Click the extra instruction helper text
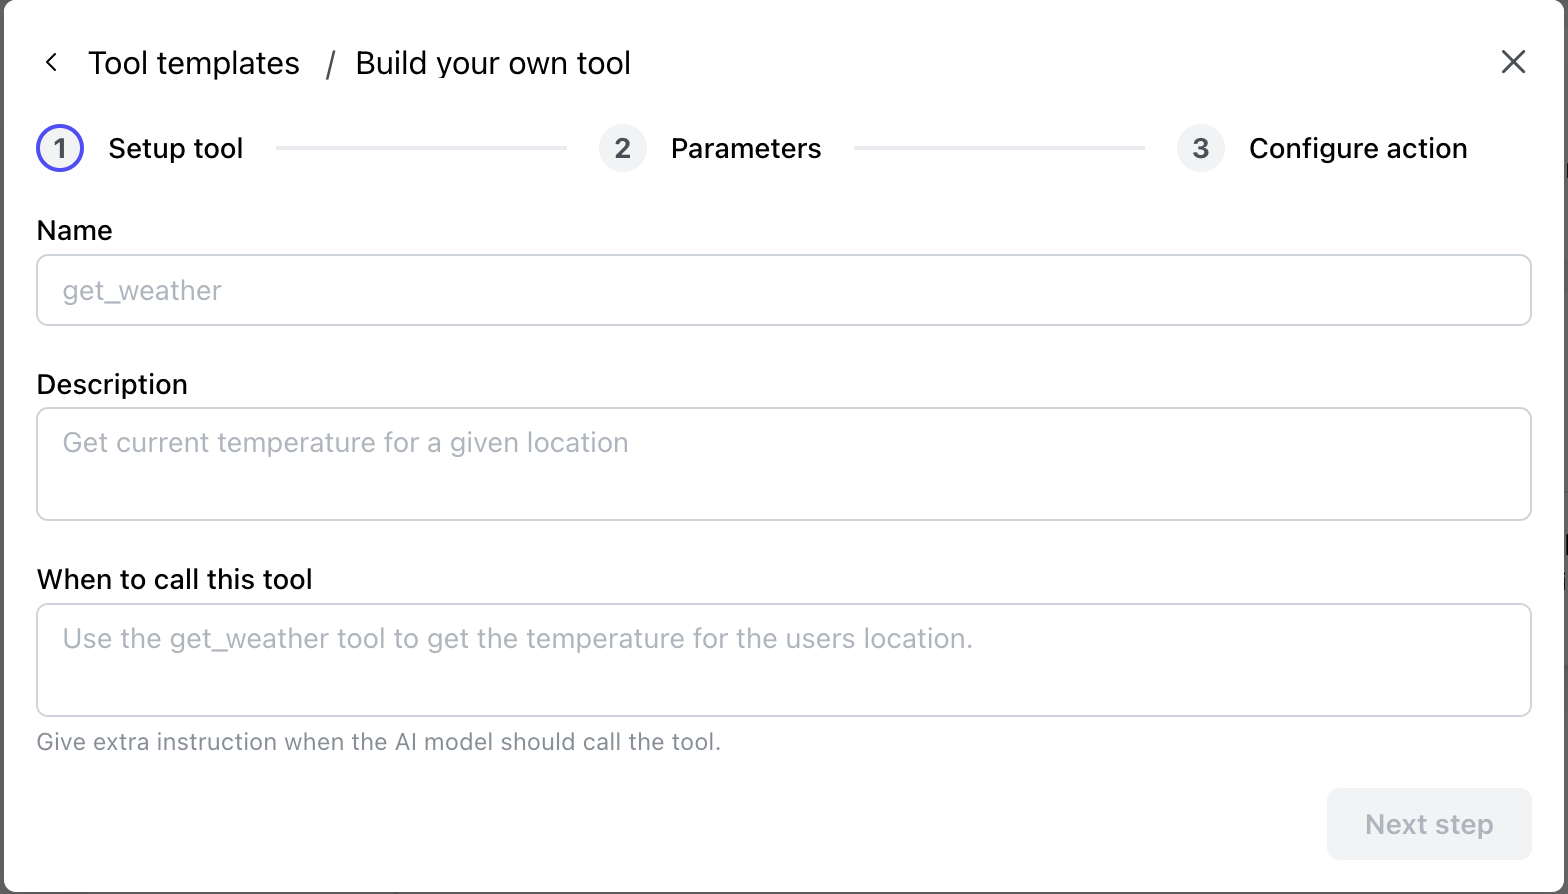Viewport: 1568px width, 894px height. [378, 742]
